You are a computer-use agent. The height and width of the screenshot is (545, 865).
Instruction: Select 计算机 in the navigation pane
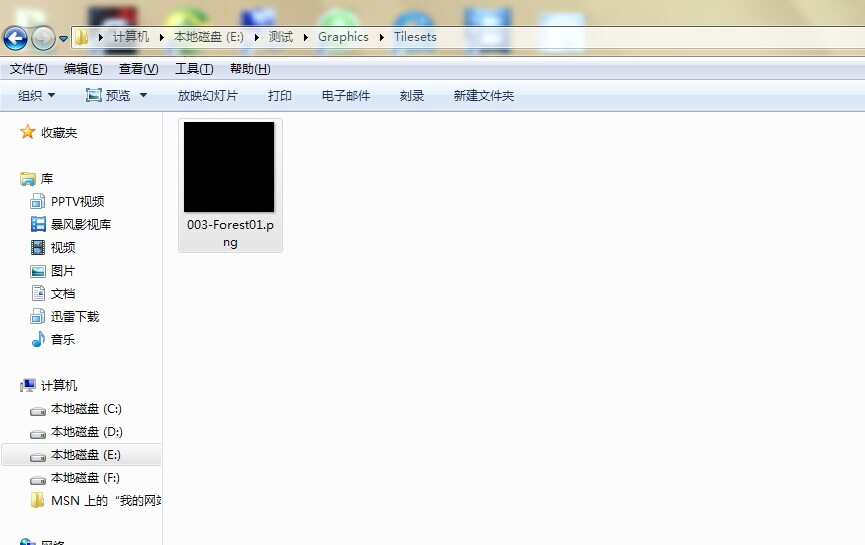(59, 386)
